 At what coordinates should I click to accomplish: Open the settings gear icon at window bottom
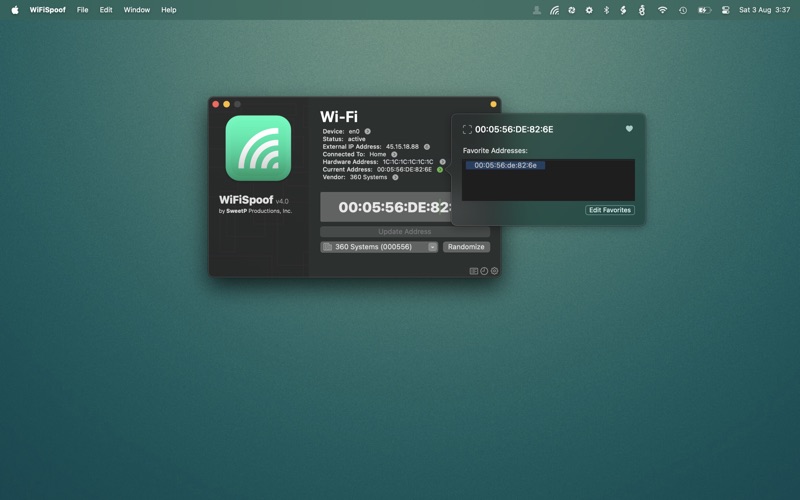pyautogui.click(x=494, y=271)
